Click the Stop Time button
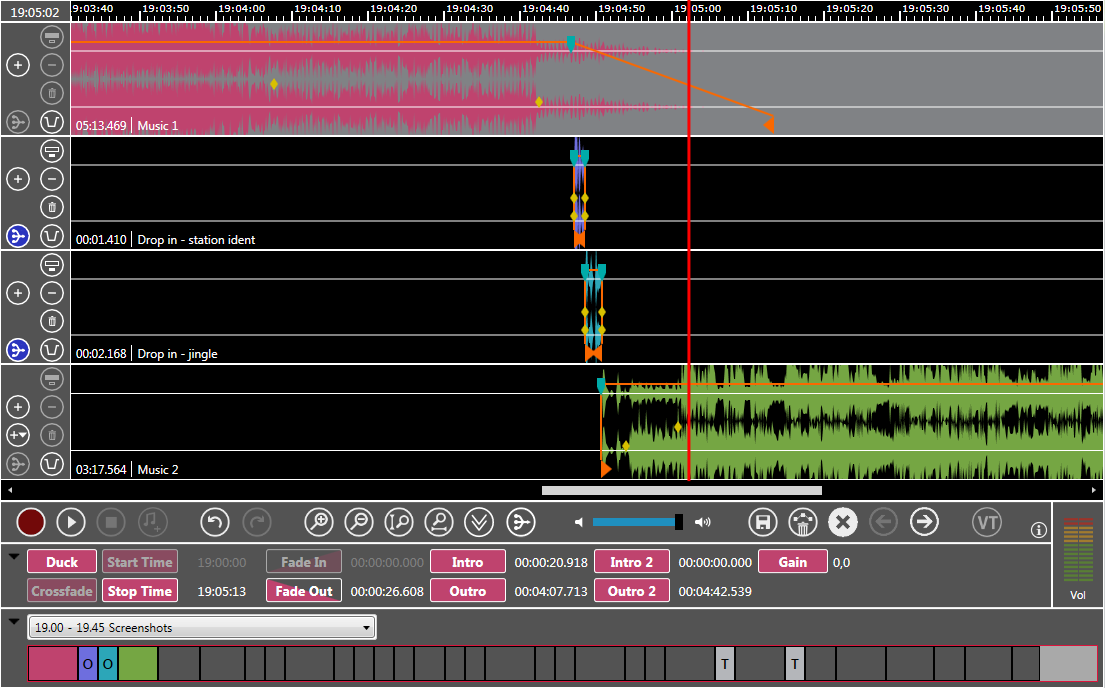The height and width of the screenshot is (688, 1105). (140, 591)
